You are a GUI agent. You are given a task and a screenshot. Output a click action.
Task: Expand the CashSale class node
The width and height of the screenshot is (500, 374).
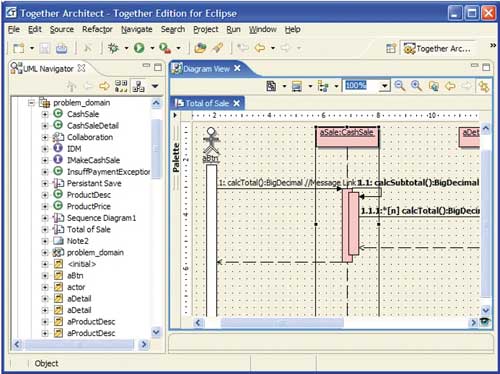[45, 114]
